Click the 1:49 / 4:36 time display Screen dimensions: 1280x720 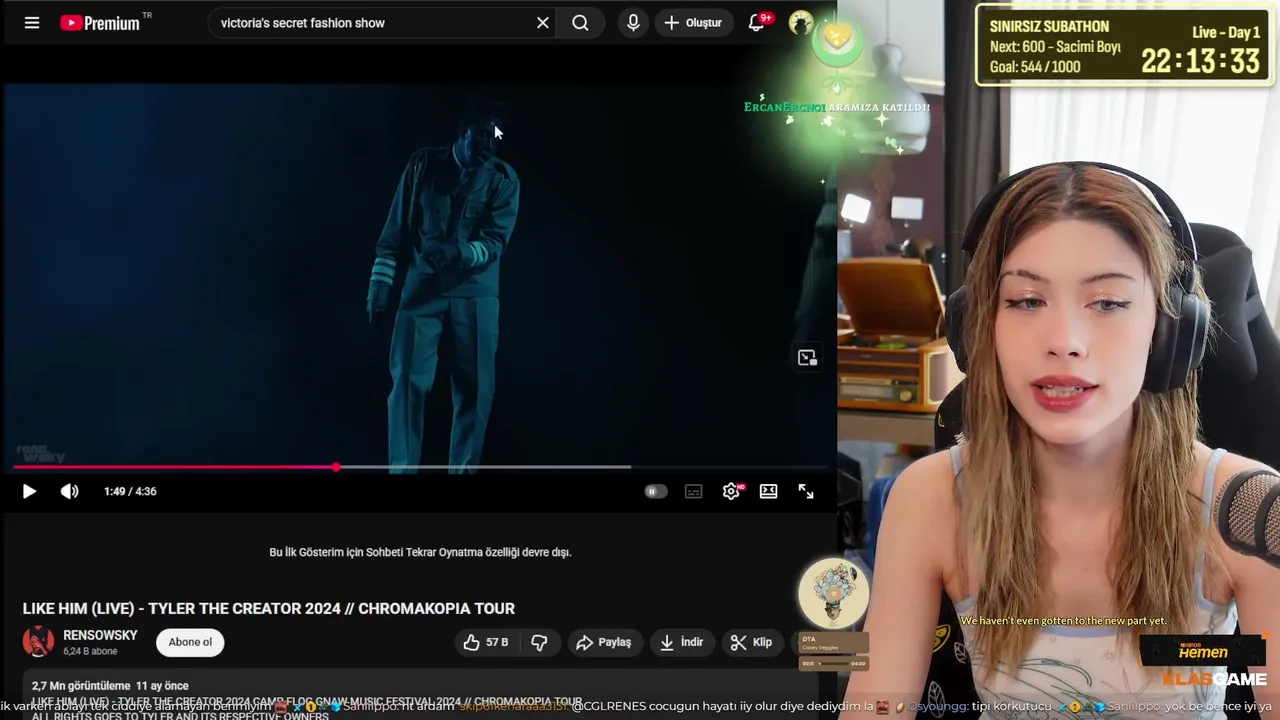click(x=130, y=491)
